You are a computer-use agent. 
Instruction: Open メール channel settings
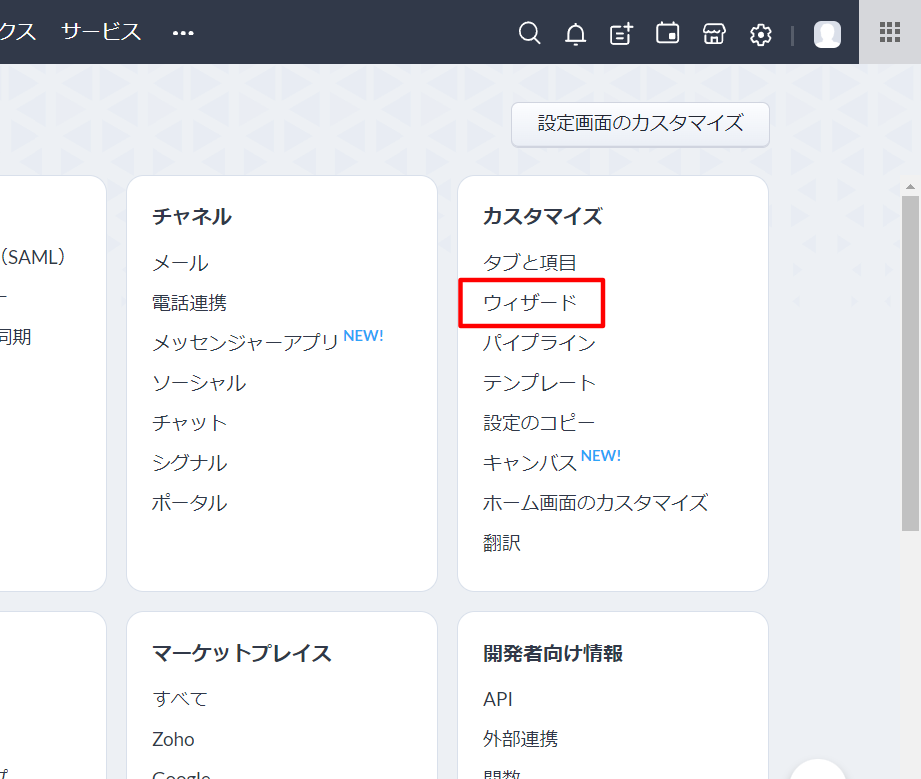click(180, 263)
